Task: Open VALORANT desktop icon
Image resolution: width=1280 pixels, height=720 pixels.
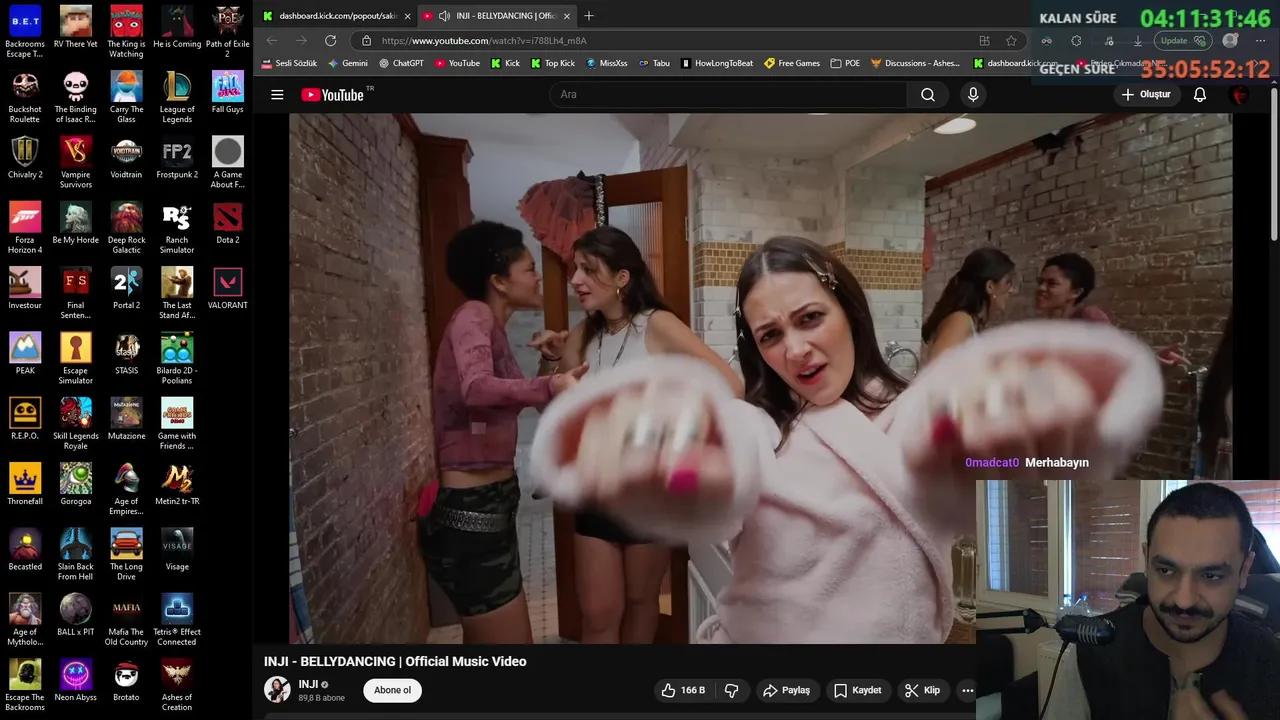Action: (x=228, y=288)
